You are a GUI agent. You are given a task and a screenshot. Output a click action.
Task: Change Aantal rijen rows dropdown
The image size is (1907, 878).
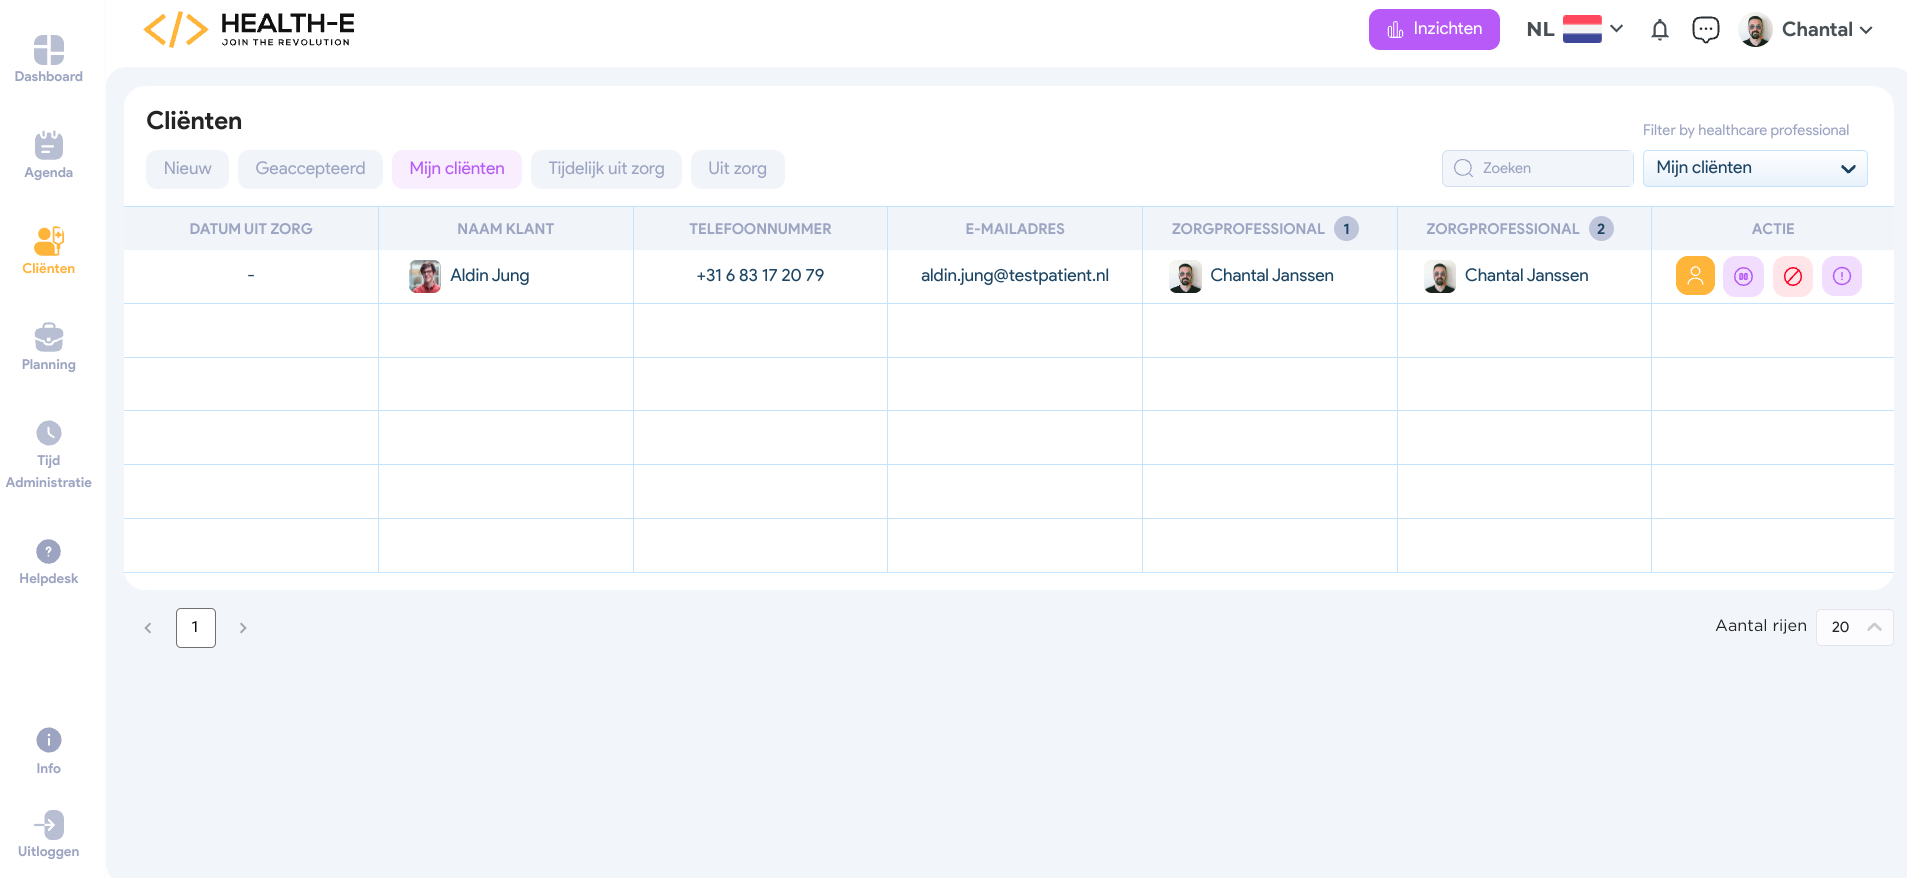tap(1854, 627)
